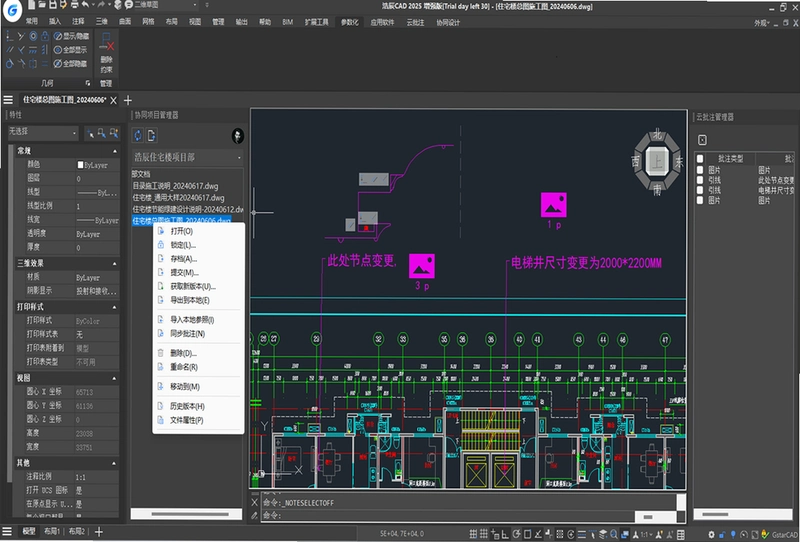
Task: Switch to the 插入 ribbon tab
Action: pos(55,21)
